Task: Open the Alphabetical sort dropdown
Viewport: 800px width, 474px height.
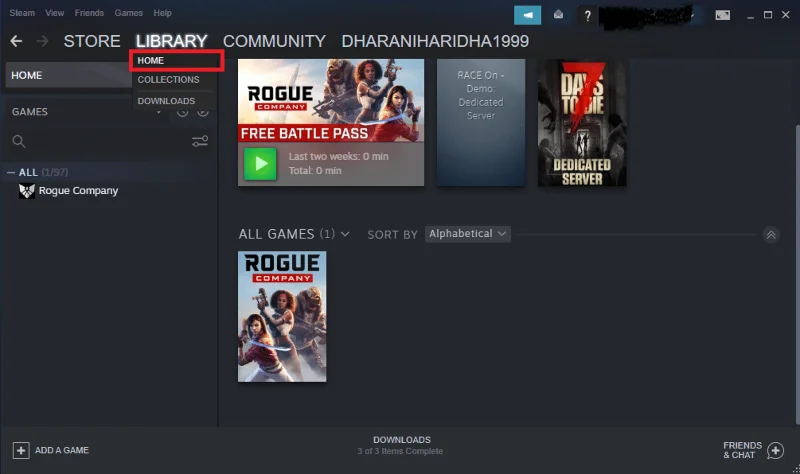Action: (467, 234)
